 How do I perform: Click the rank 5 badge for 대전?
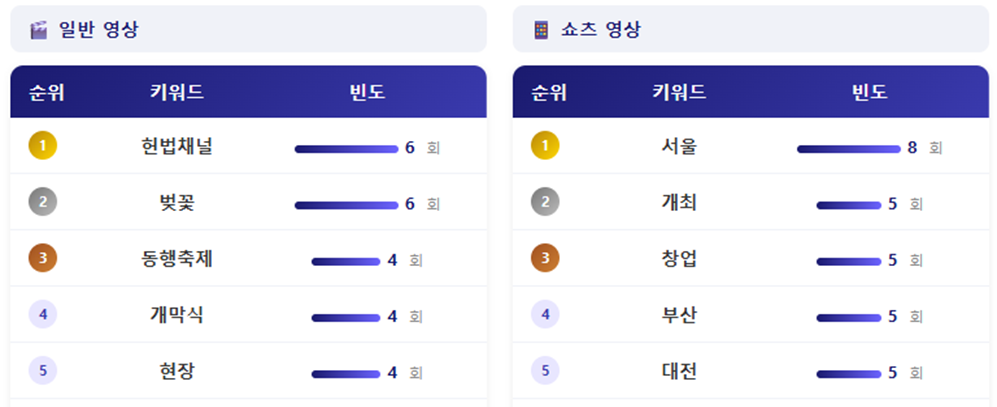click(x=544, y=372)
